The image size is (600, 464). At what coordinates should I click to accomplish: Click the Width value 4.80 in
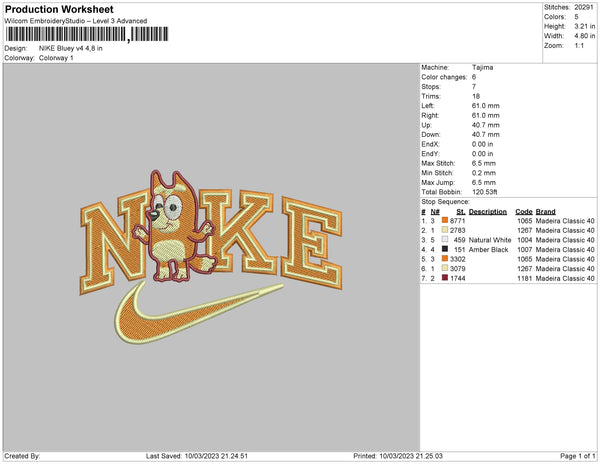coord(585,36)
